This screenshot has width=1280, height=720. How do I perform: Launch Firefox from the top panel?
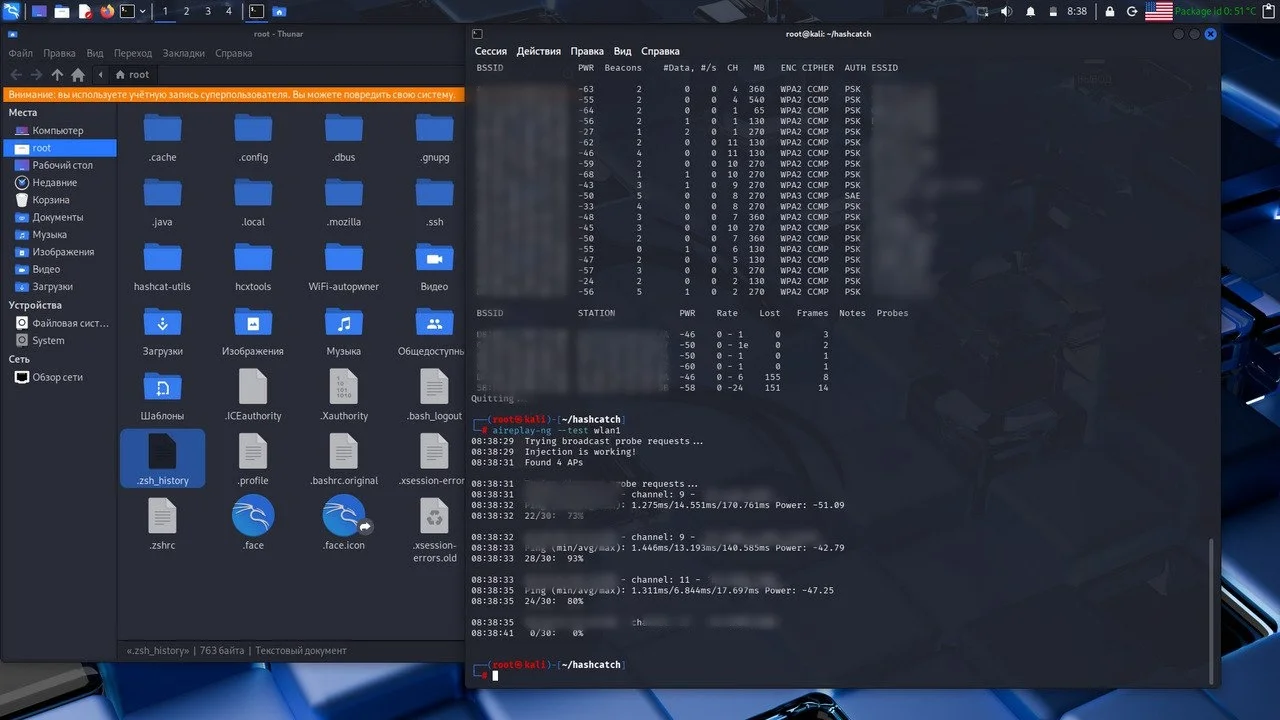[108, 11]
